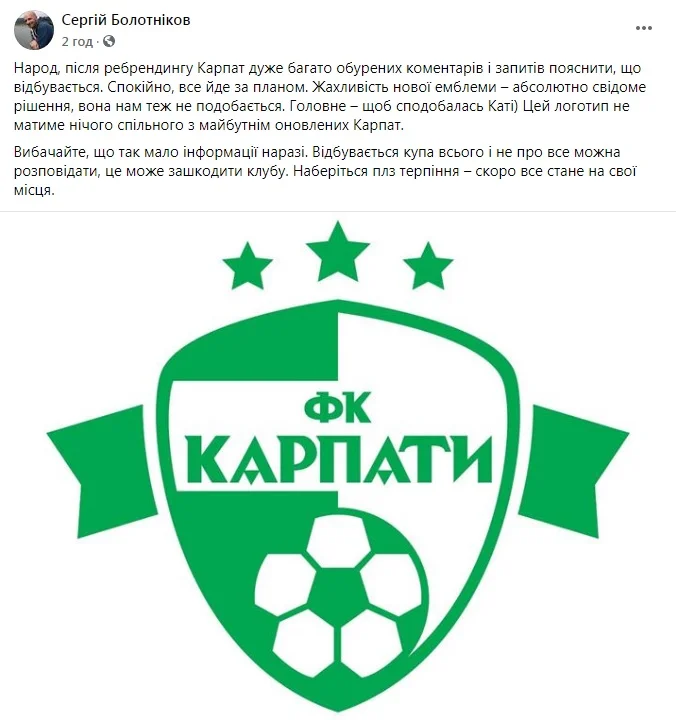Click the right green star above the shield
This screenshot has height=720, width=676.
428,266
